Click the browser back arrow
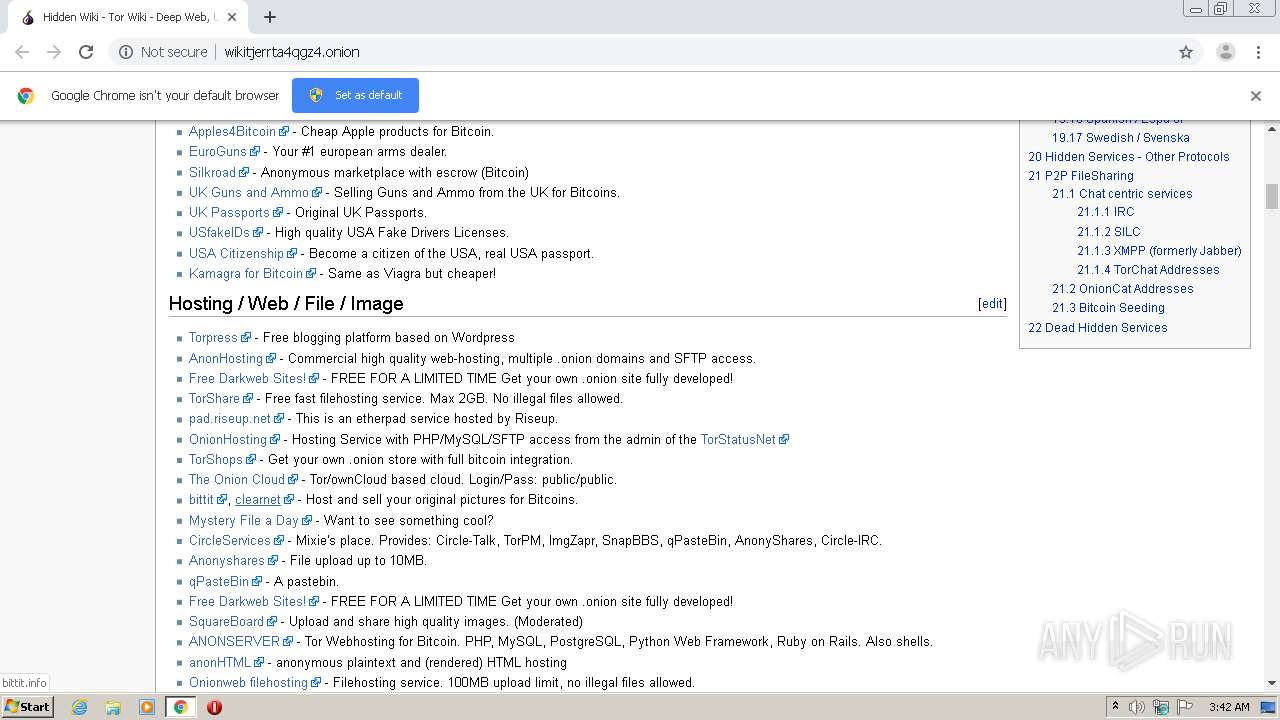The image size is (1280, 720). click(22, 52)
